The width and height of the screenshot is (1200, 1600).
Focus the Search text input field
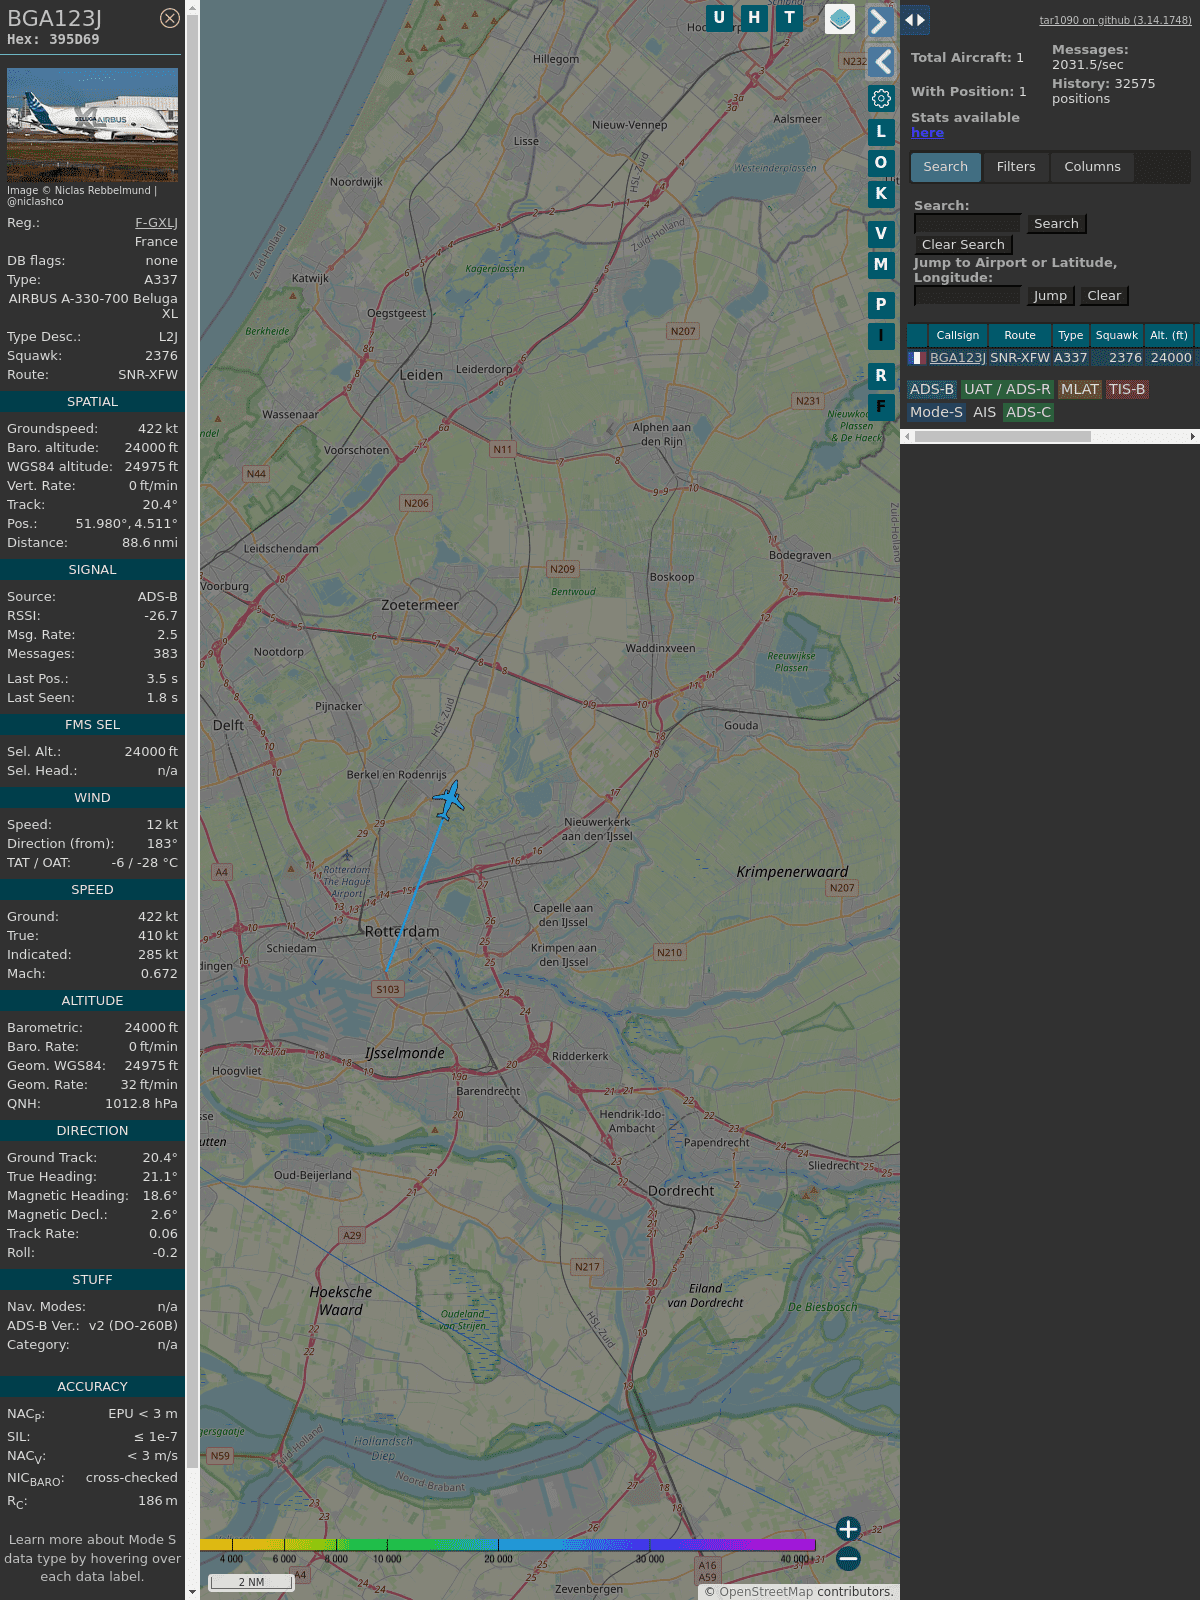click(967, 224)
